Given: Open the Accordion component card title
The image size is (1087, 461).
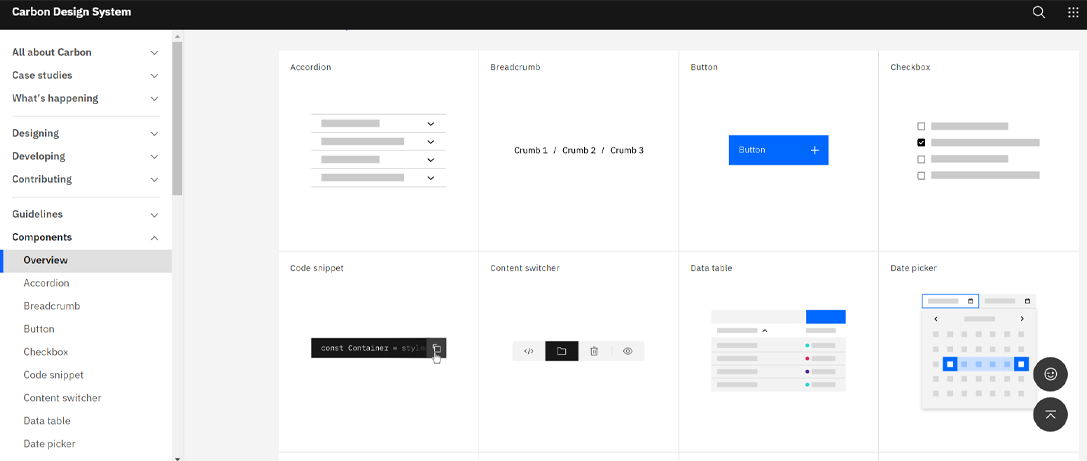Looking at the screenshot, I should point(311,67).
